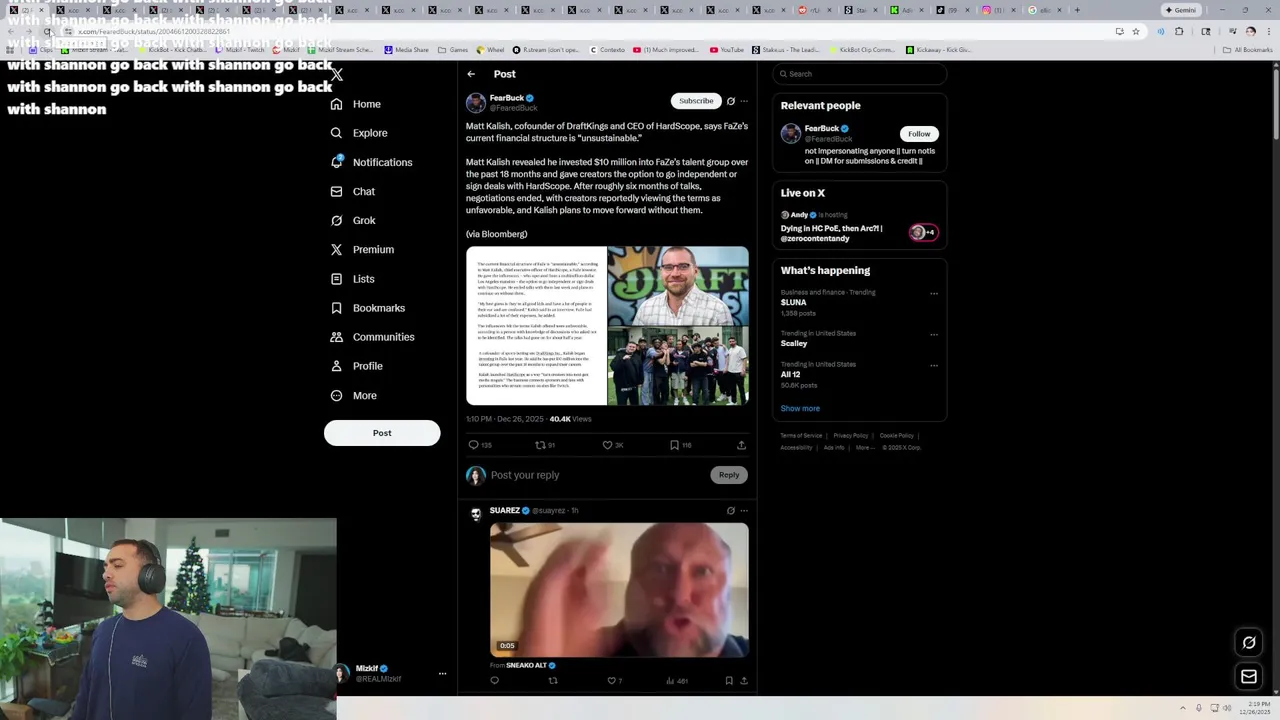Click the grey Reply button

[729, 475]
